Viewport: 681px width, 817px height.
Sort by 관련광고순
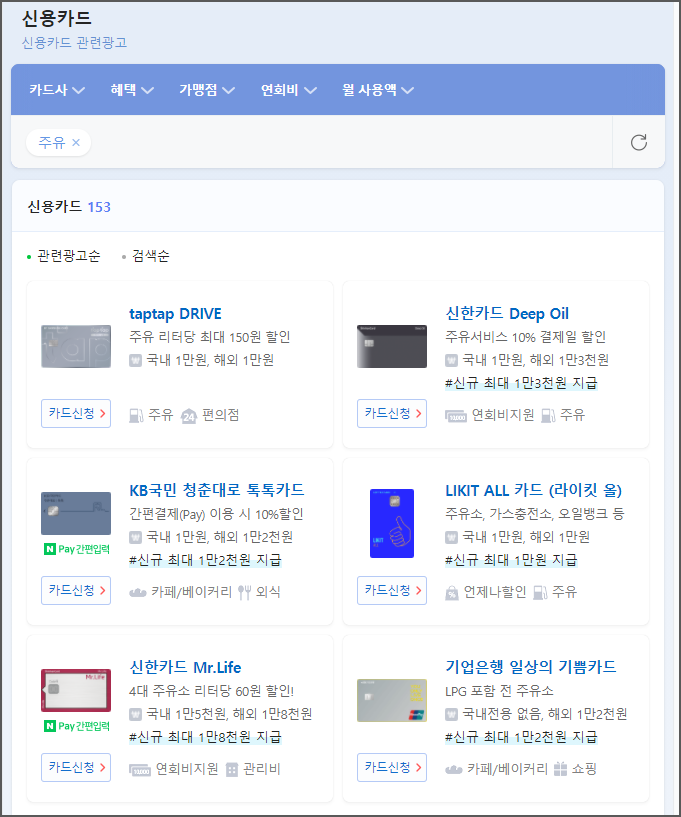(64, 256)
